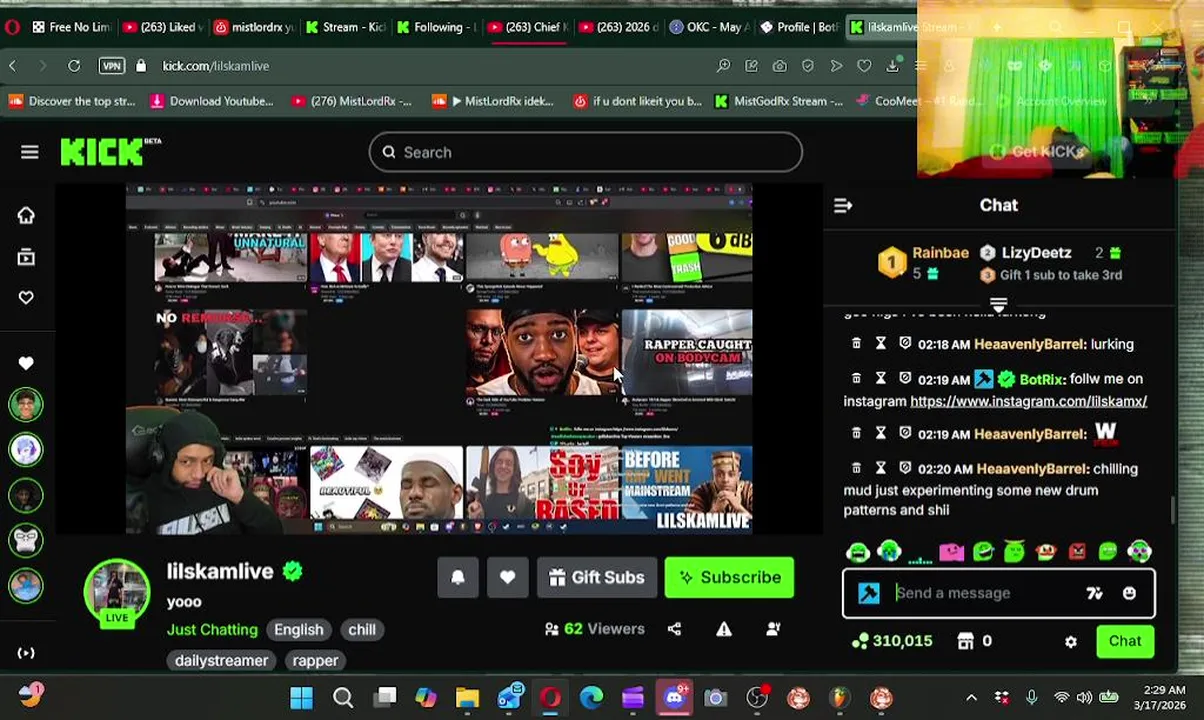
Task: Ban author of 02:19 AM BotRix message
Action: (905, 378)
